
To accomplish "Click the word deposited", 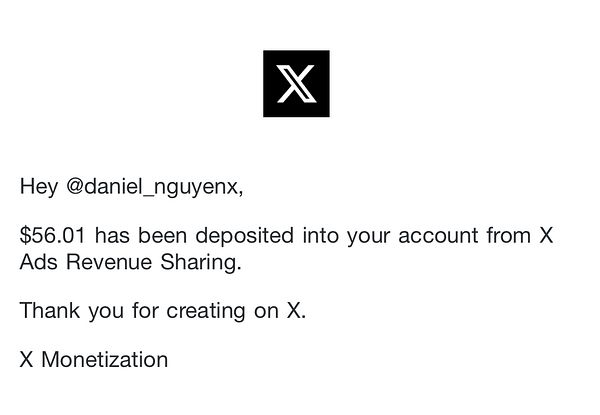I will point(245,235).
